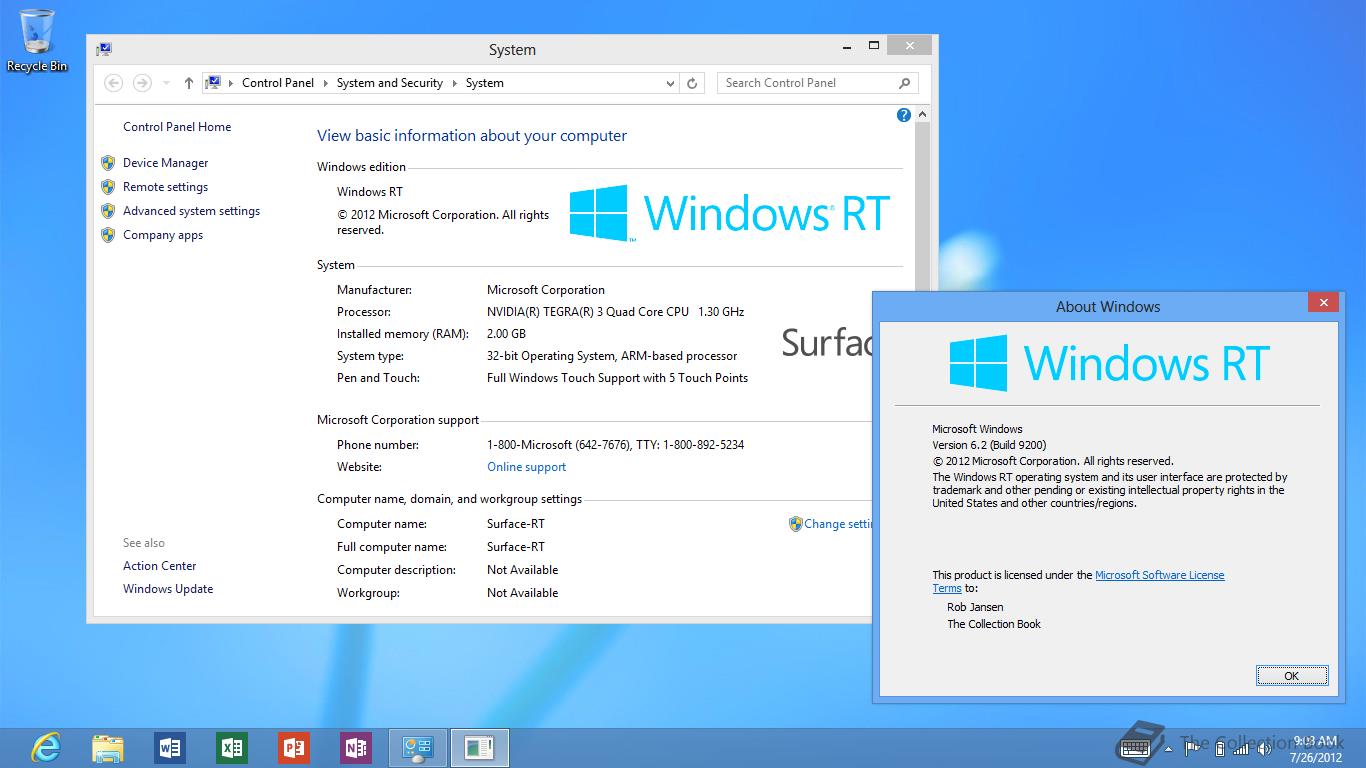Click OK in About Windows dialog
The image size is (1366, 768).
pyautogui.click(x=1292, y=676)
